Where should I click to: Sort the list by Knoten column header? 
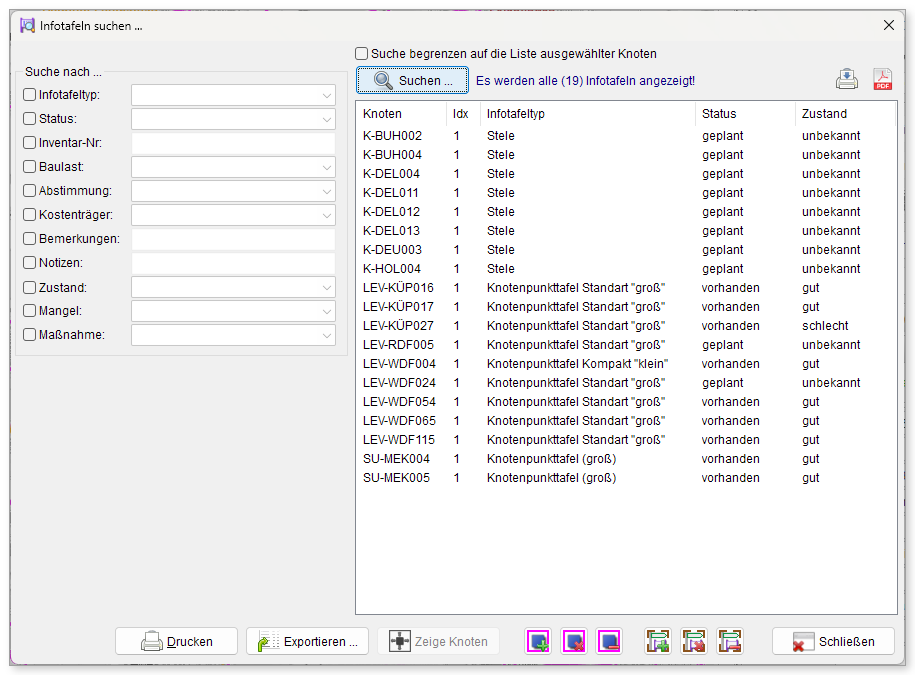401,114
